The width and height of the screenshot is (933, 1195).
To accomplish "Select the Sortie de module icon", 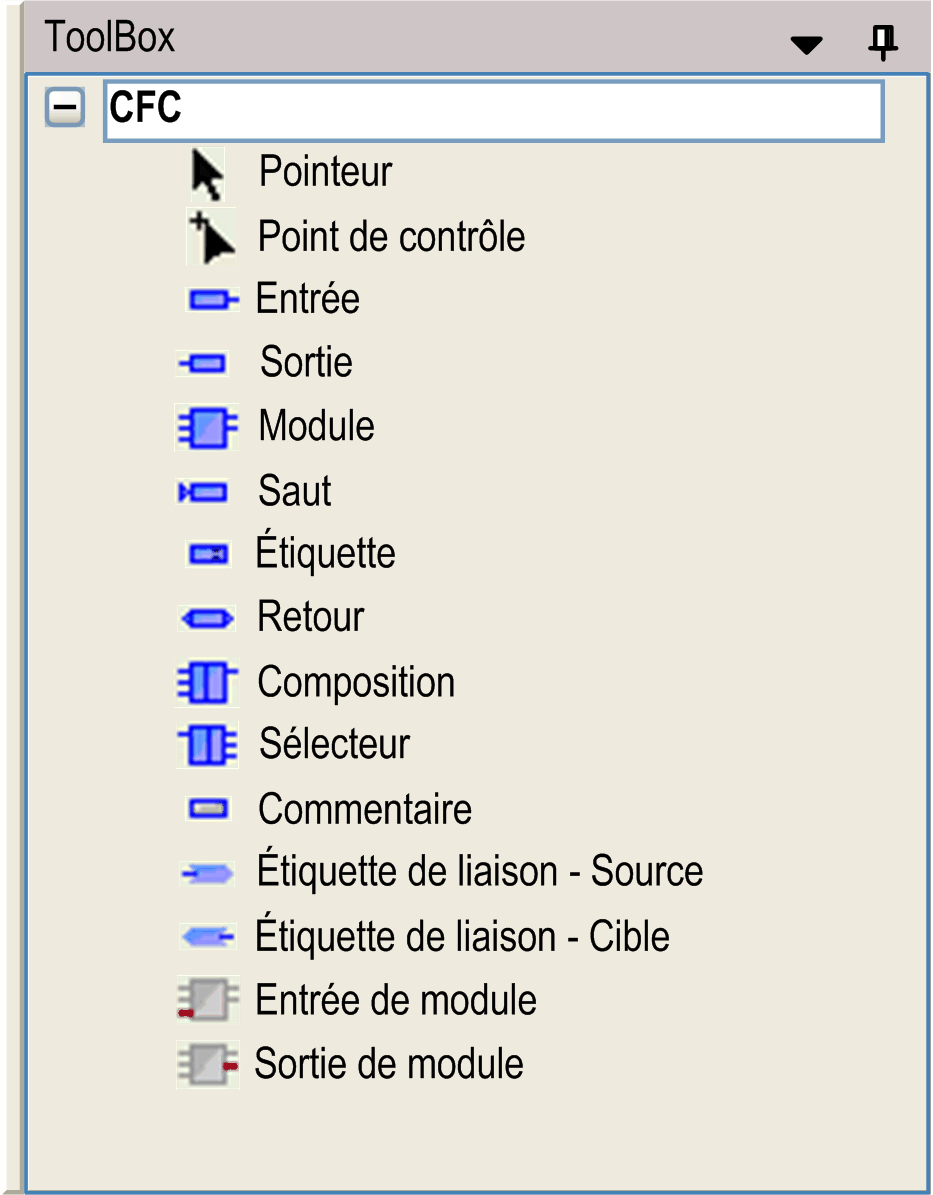I will pyautogui.click(x=208, y=1064).
